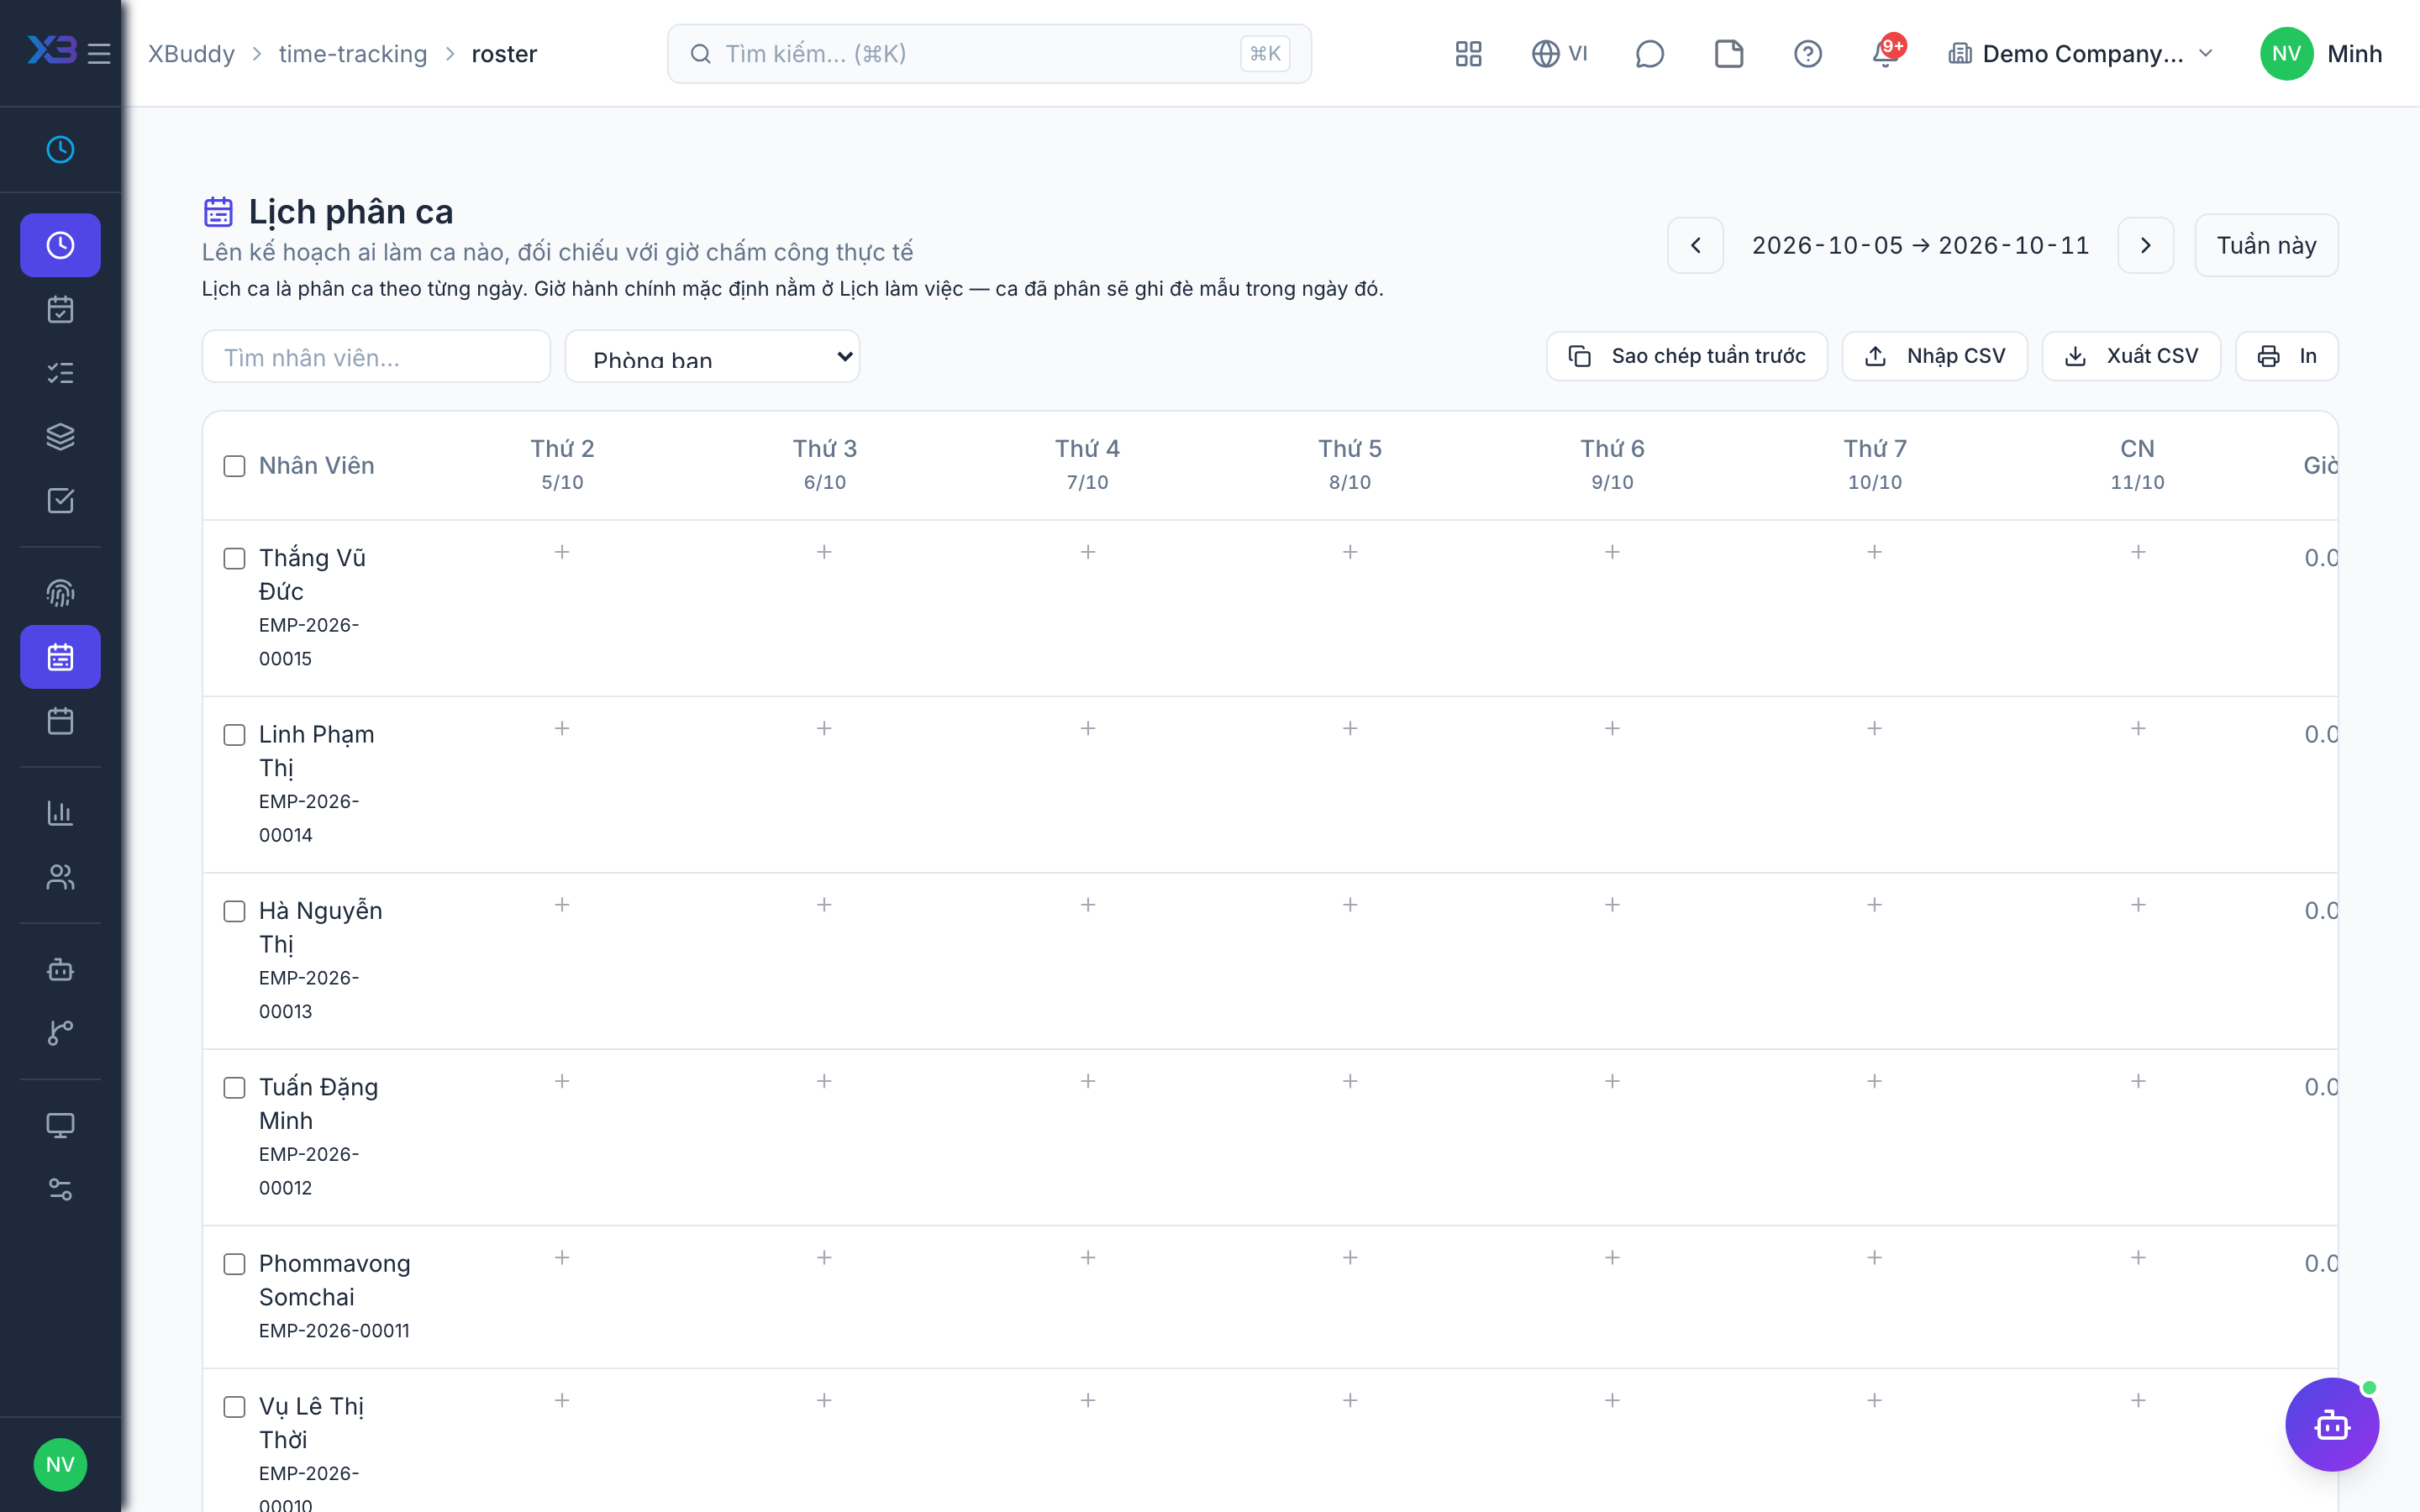2420x1512 pixels.
Task: Open the help question mark icon
Action: [x=1807, y=53]
